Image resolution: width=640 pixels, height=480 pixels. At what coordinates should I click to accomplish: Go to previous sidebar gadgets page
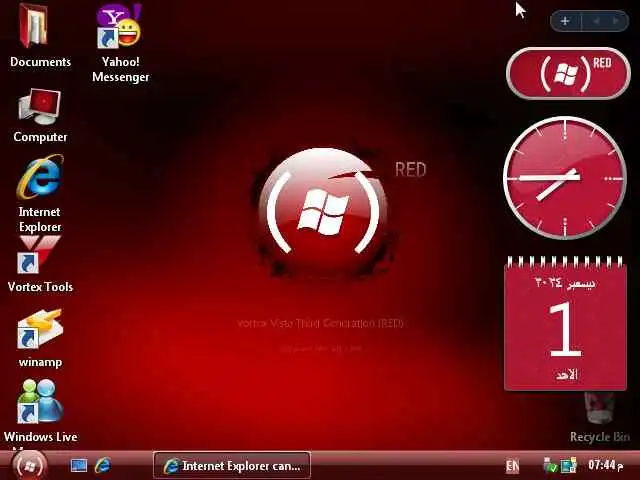click(596, 21)
